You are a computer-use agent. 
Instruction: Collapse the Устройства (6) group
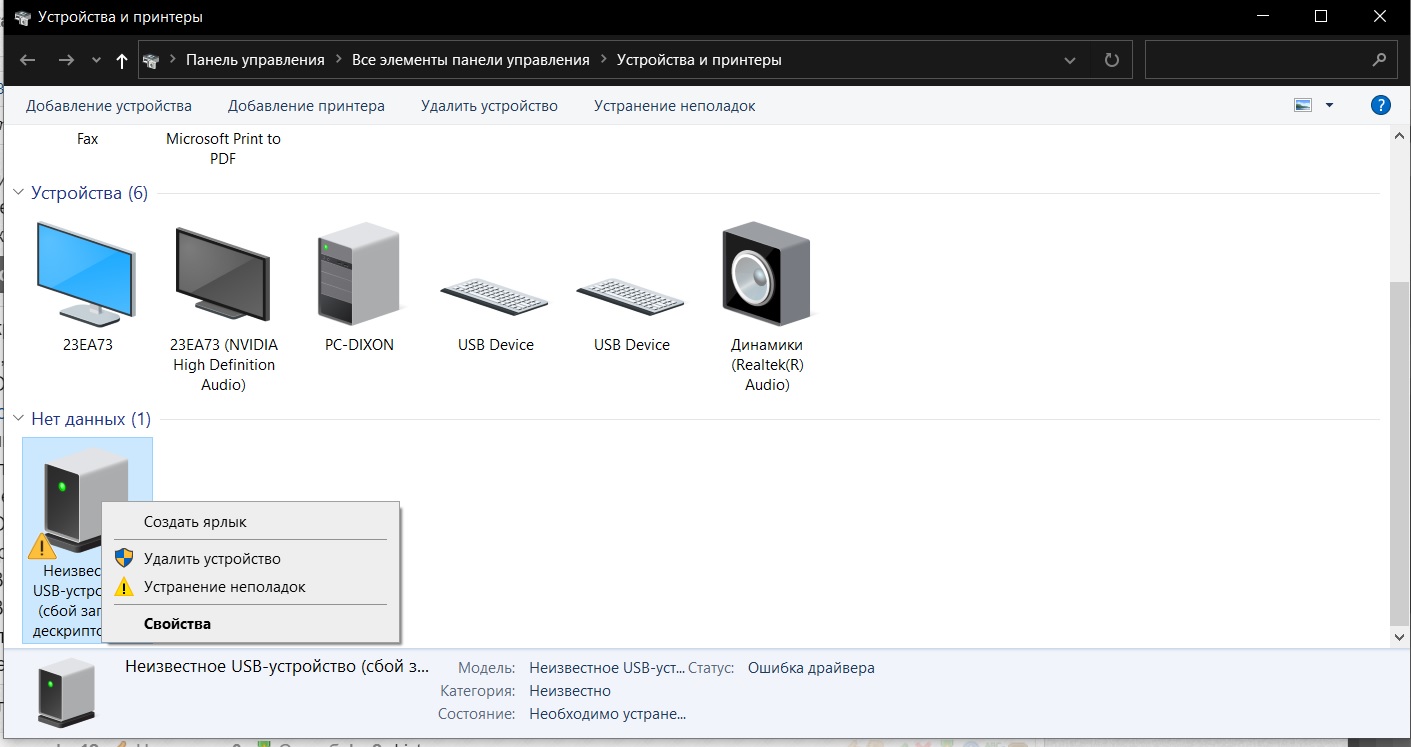pos(18,193)
